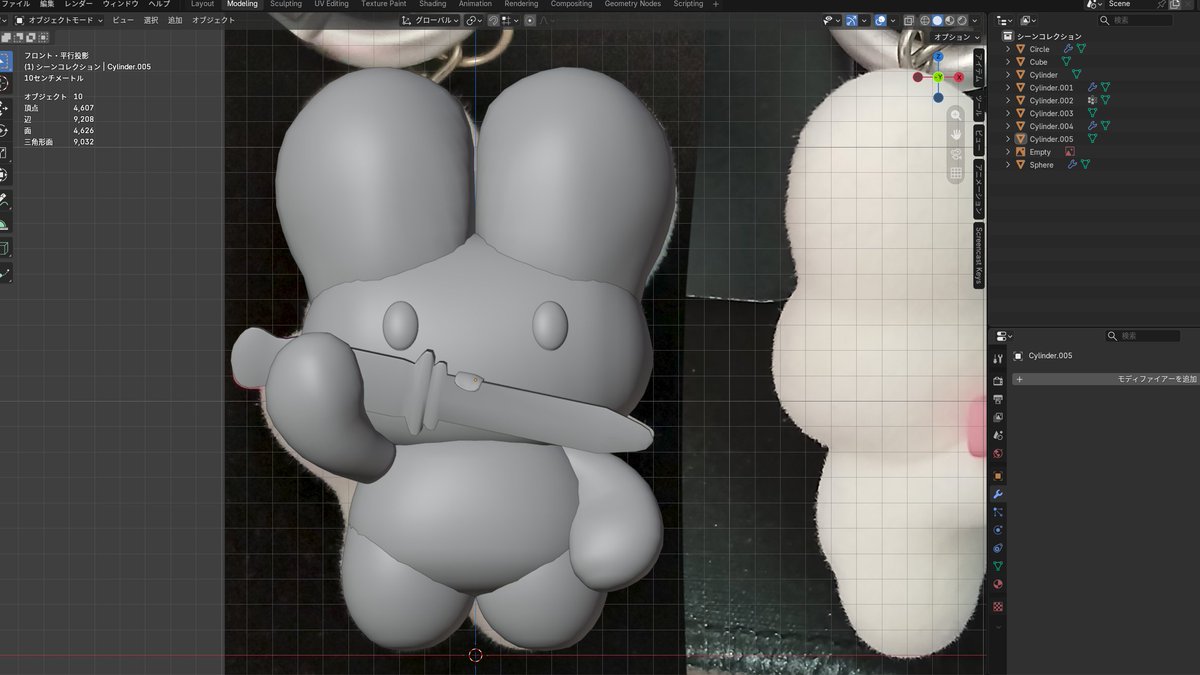Open the Object properties tab icon

coord(997,476)
